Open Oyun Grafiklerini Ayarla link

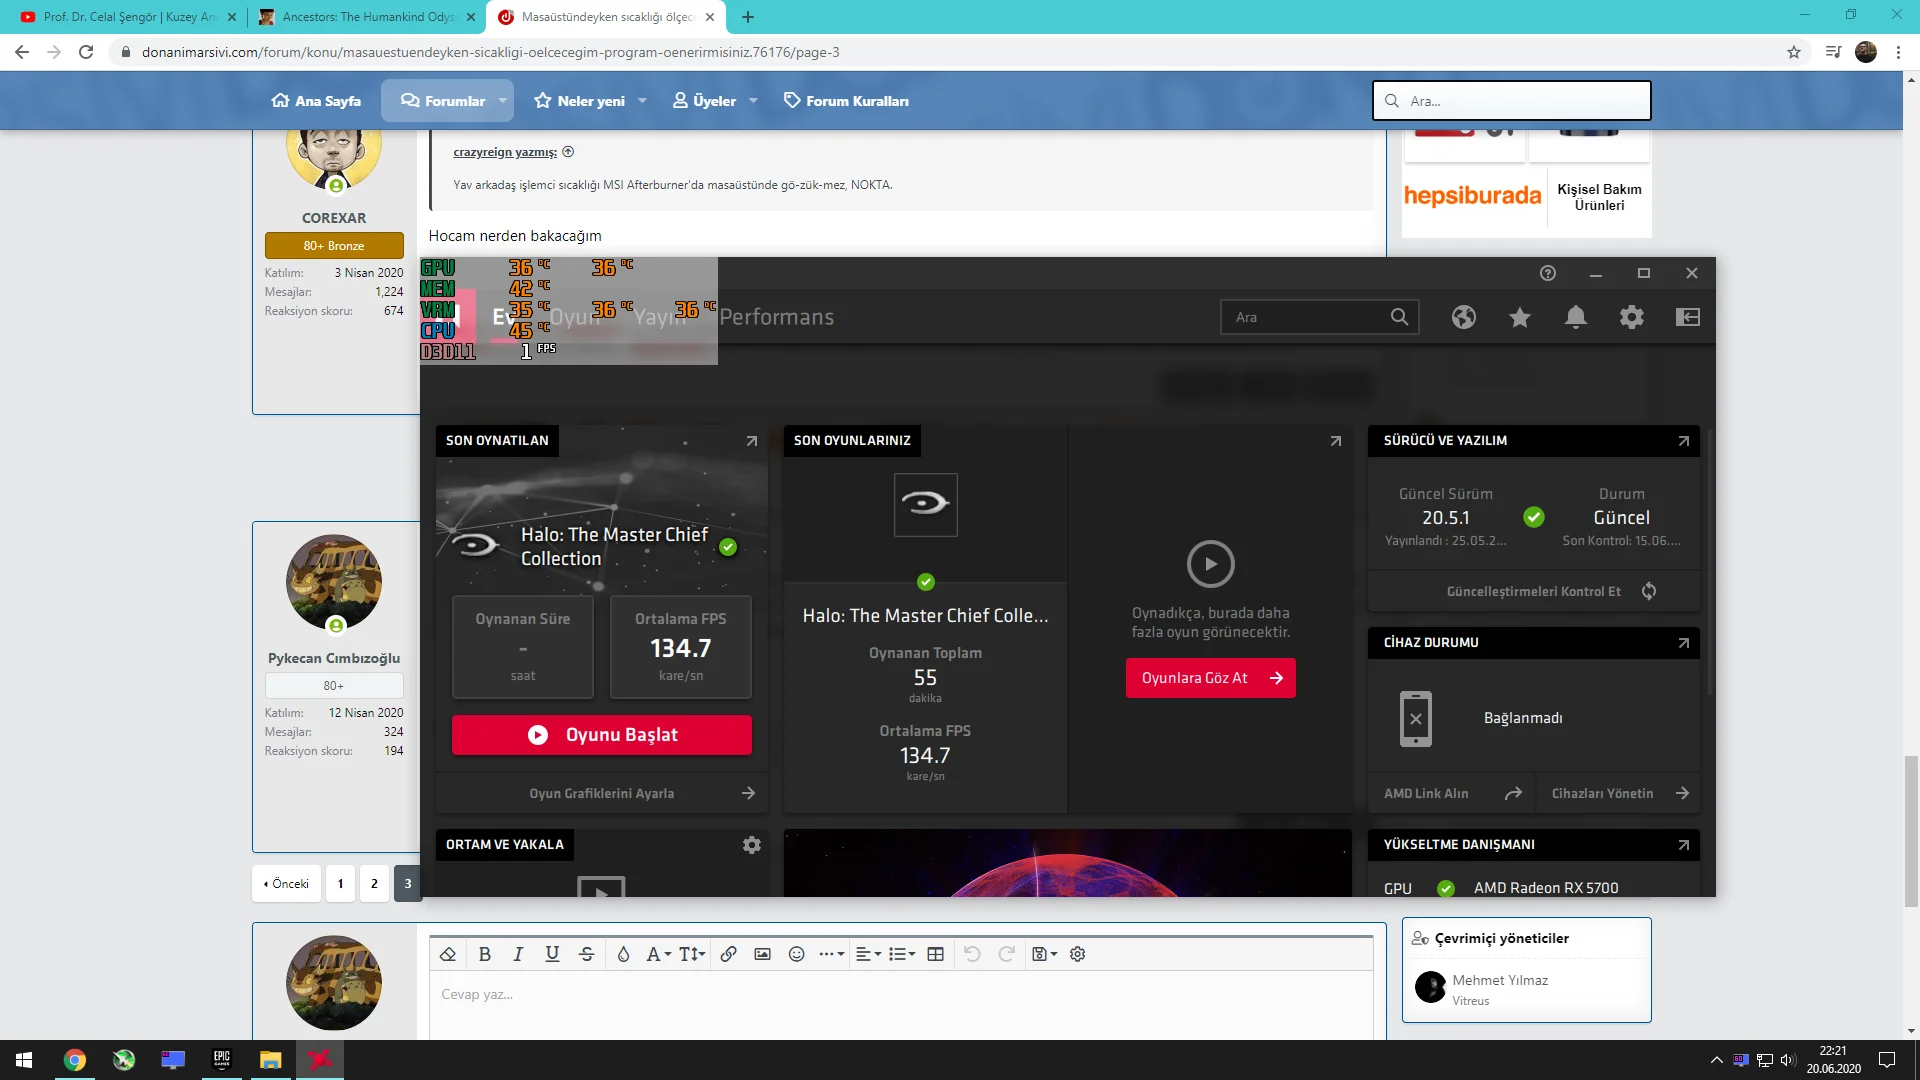point(602,793)
